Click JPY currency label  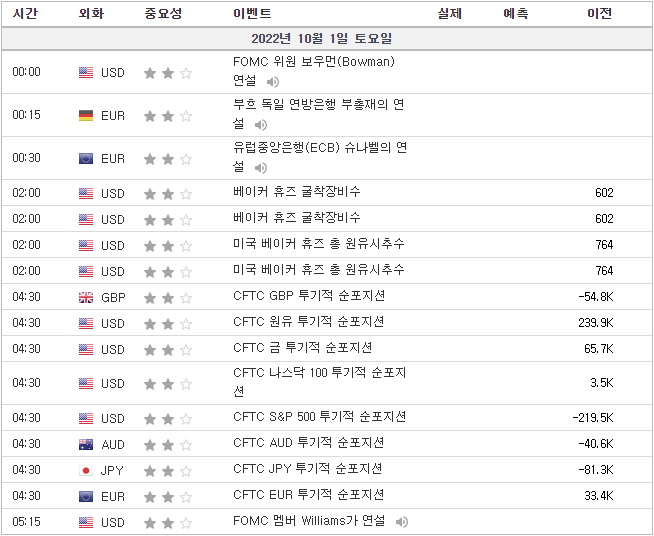pos(112,471)
